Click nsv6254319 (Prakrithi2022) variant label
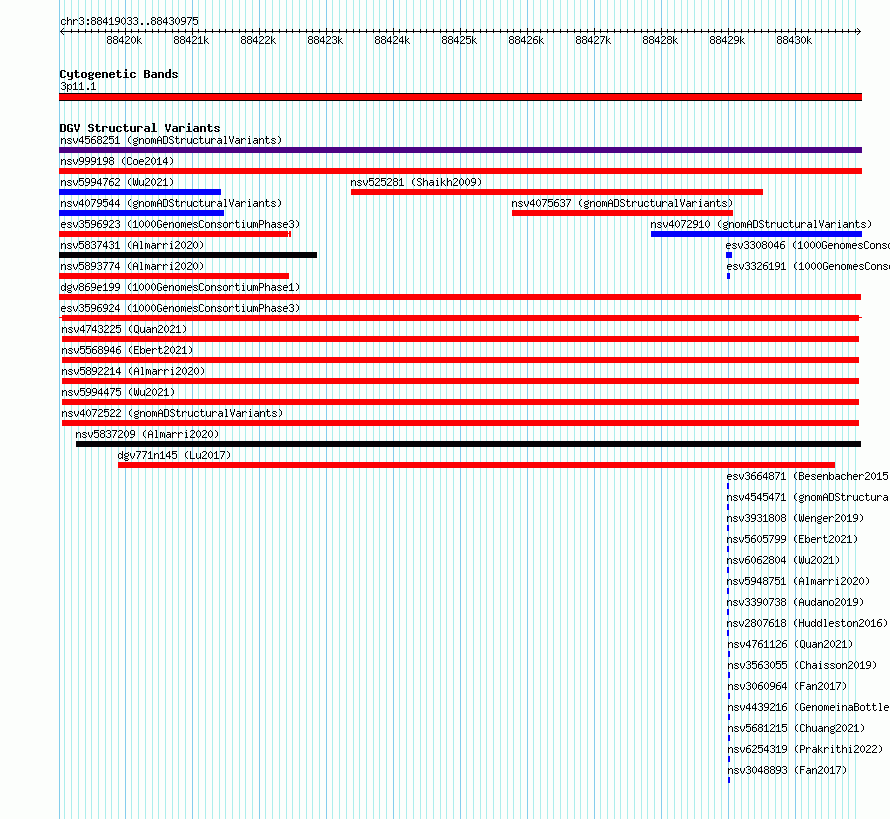The width and height of the screenshot is (890, 819). click(x=805, y=749)
